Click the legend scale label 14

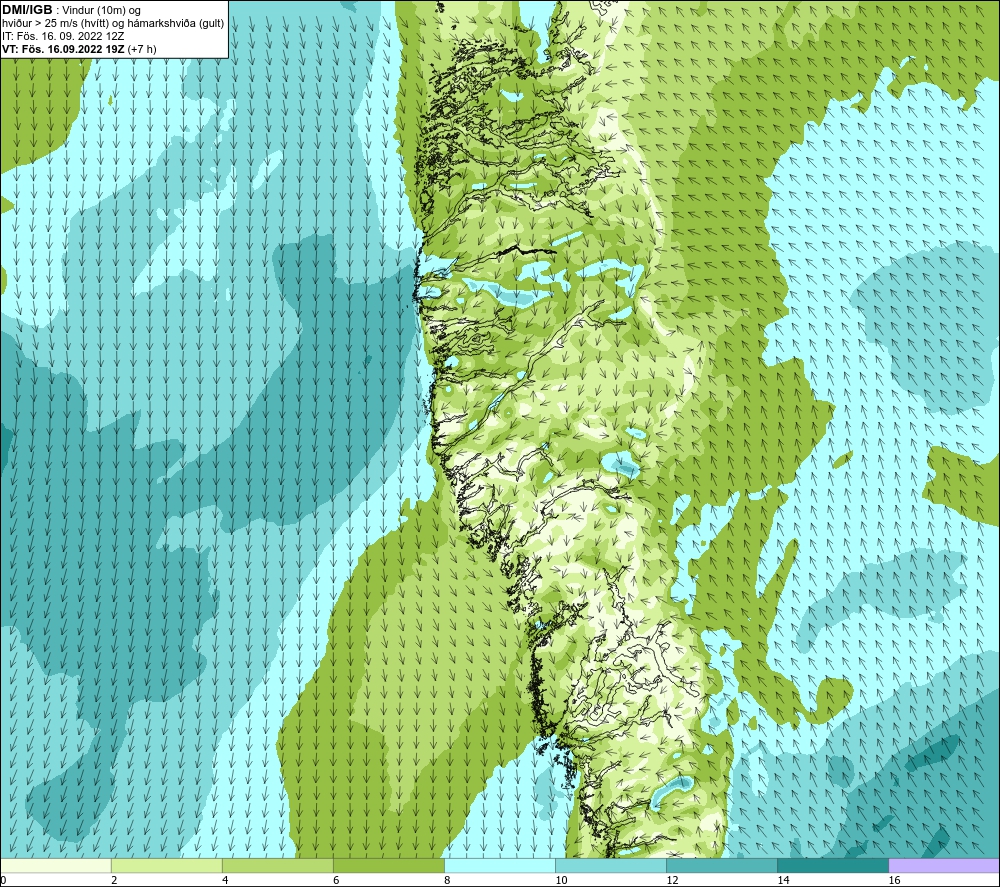tap(783, 881)
